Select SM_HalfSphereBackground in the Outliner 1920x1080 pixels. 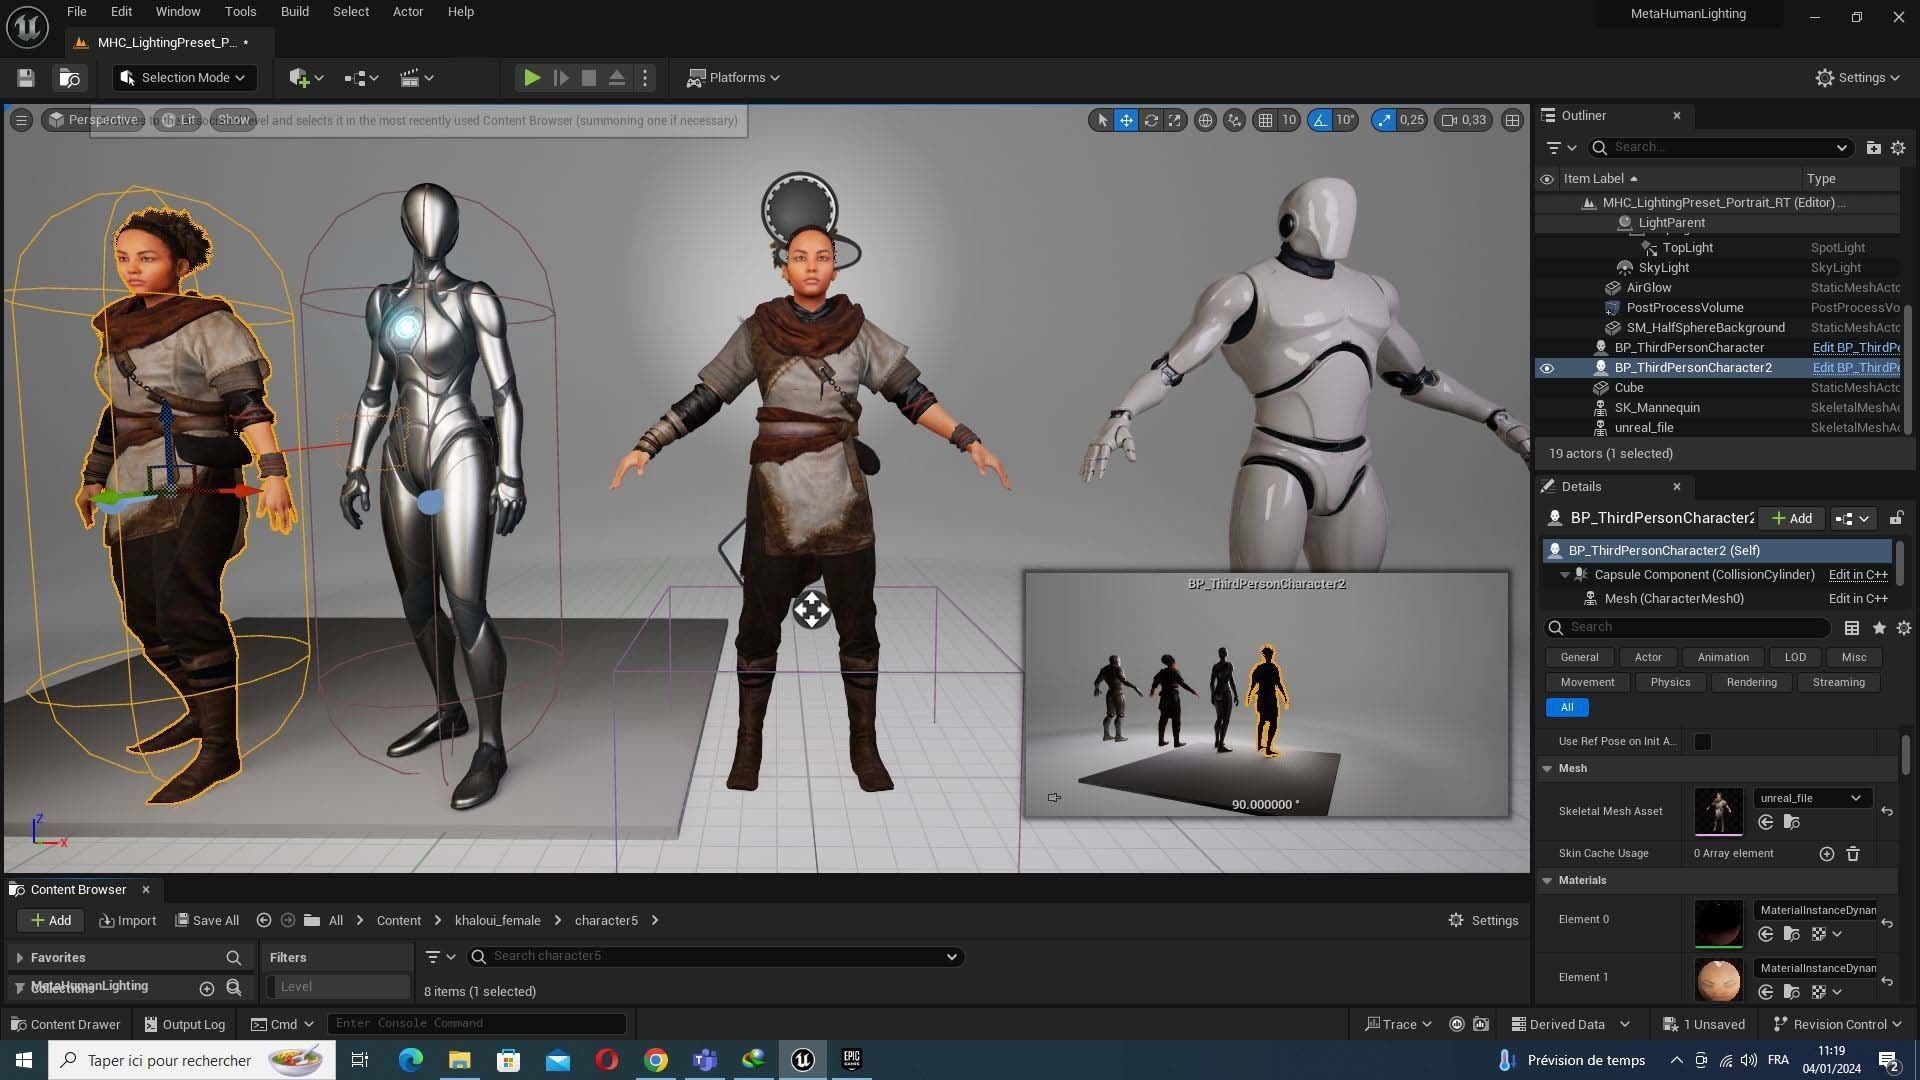1705,328
